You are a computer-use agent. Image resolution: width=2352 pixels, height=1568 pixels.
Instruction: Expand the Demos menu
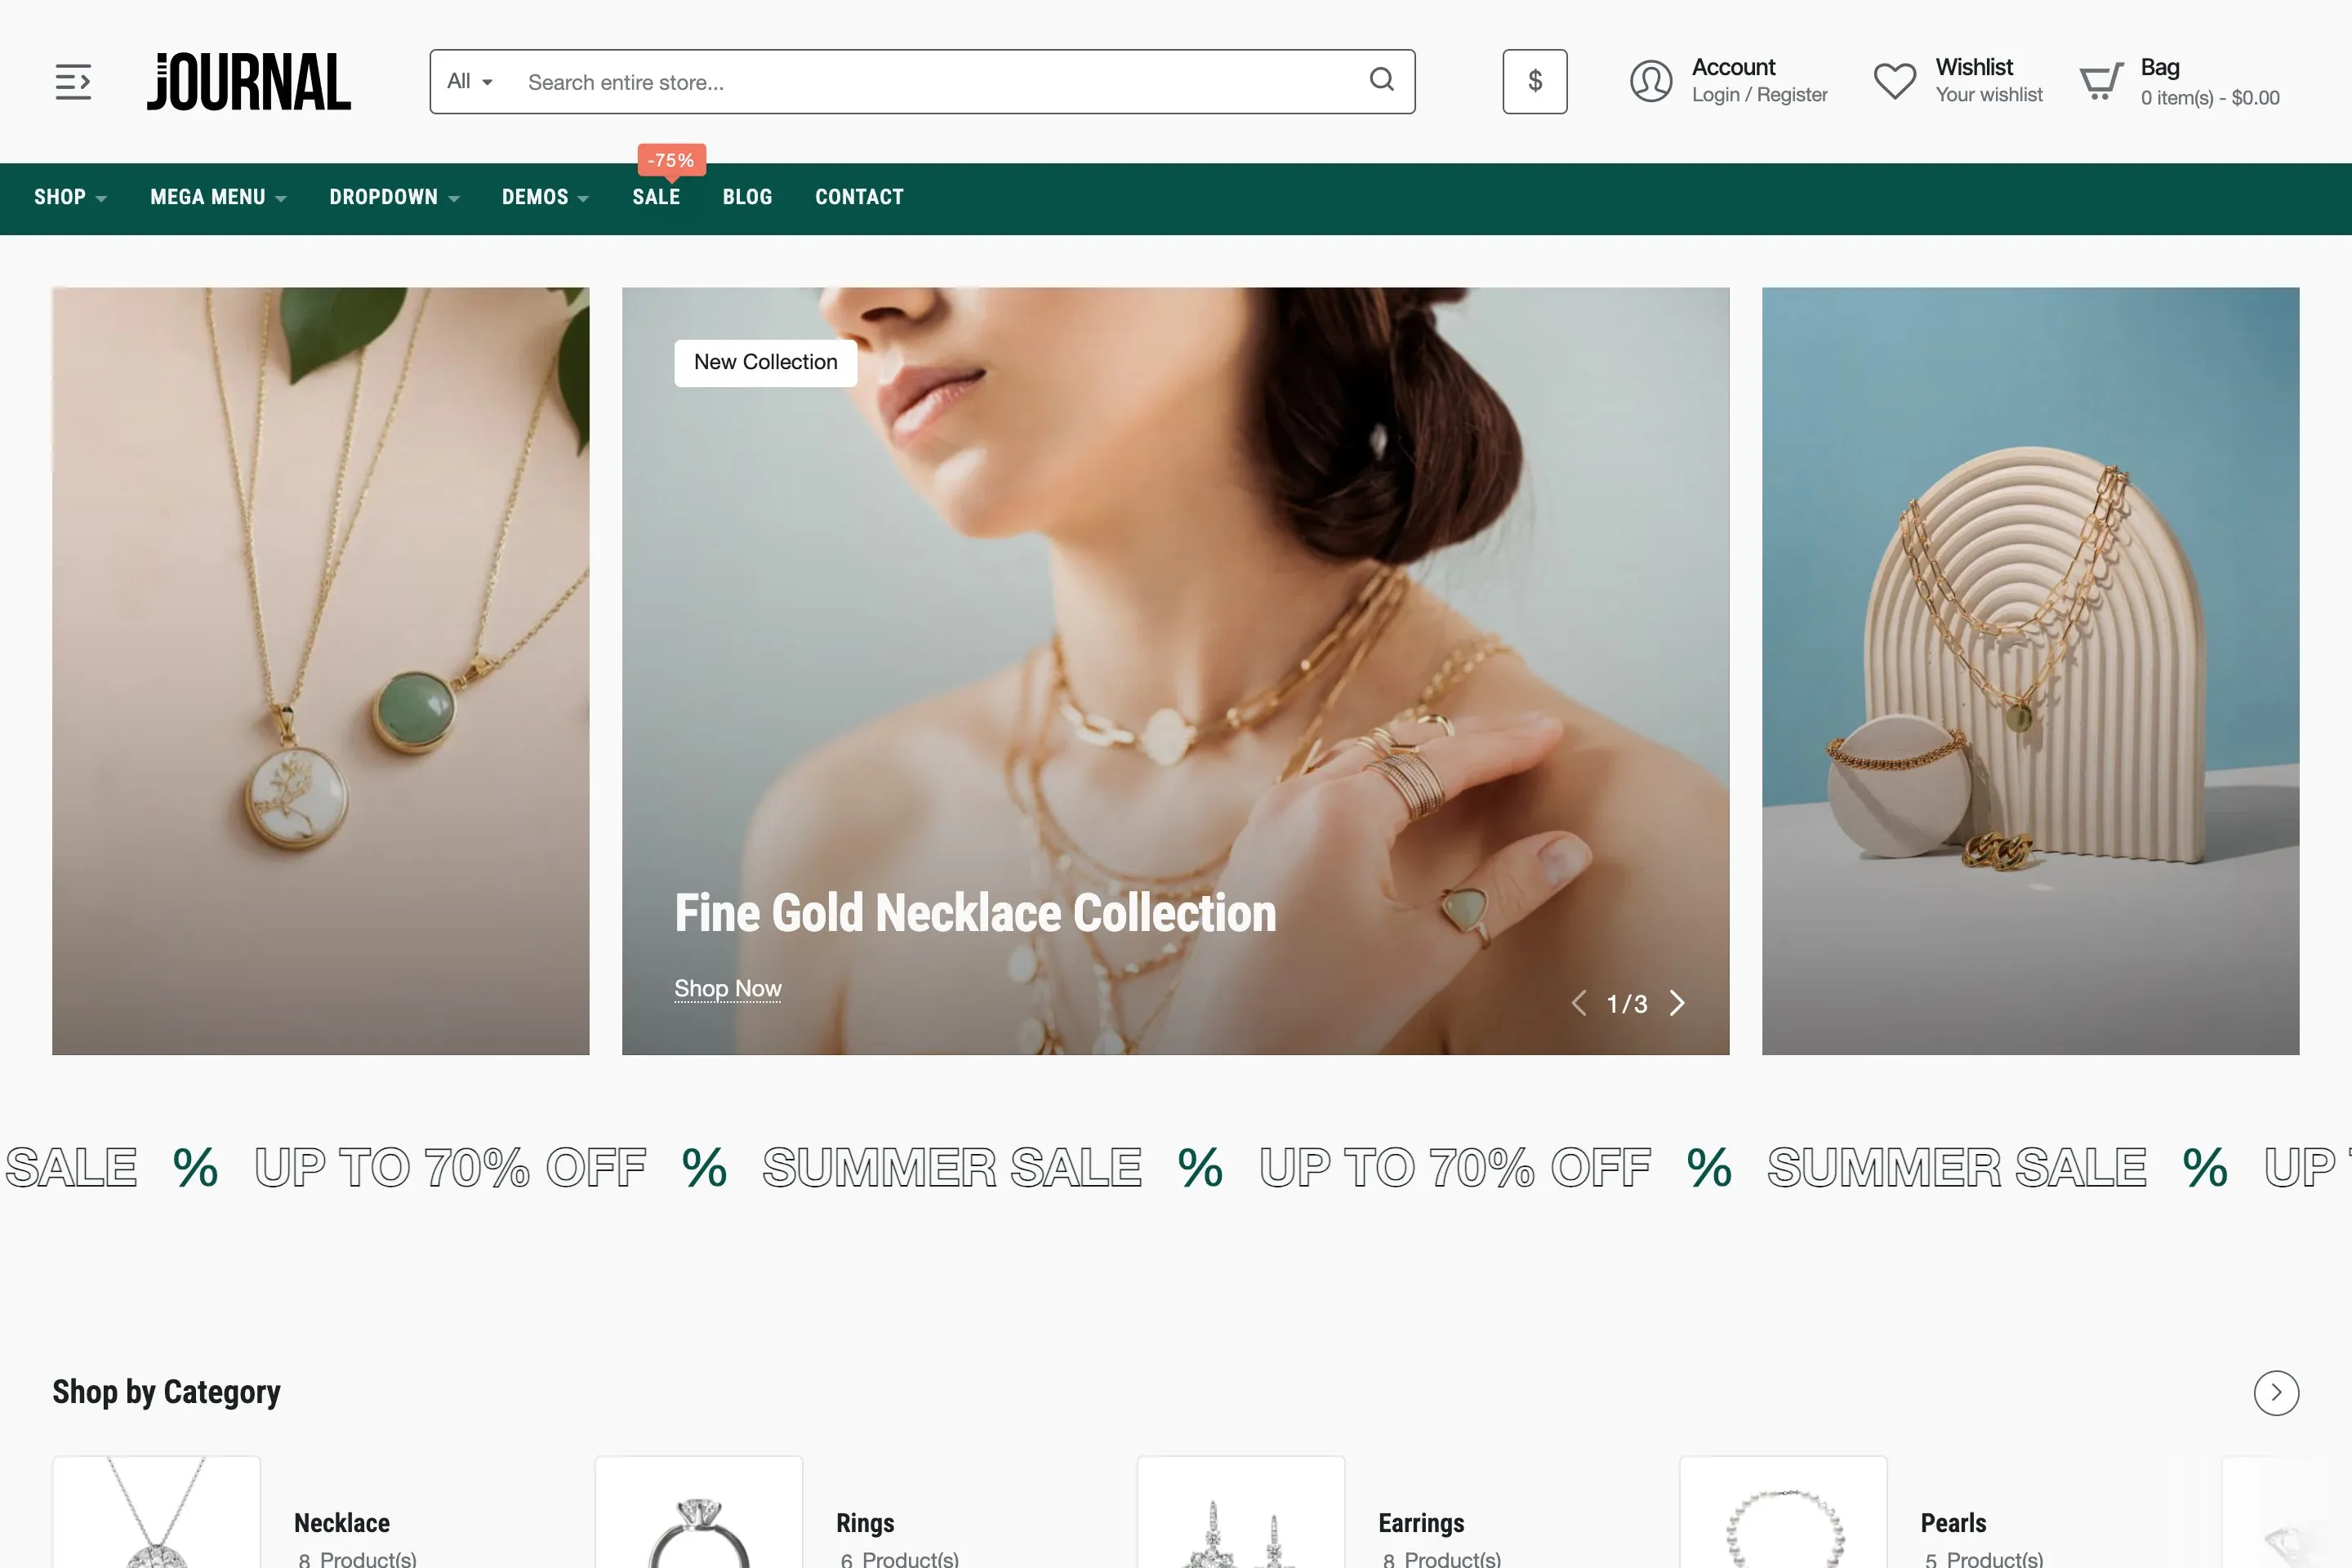pyautogui.click(x=545, y=197)
